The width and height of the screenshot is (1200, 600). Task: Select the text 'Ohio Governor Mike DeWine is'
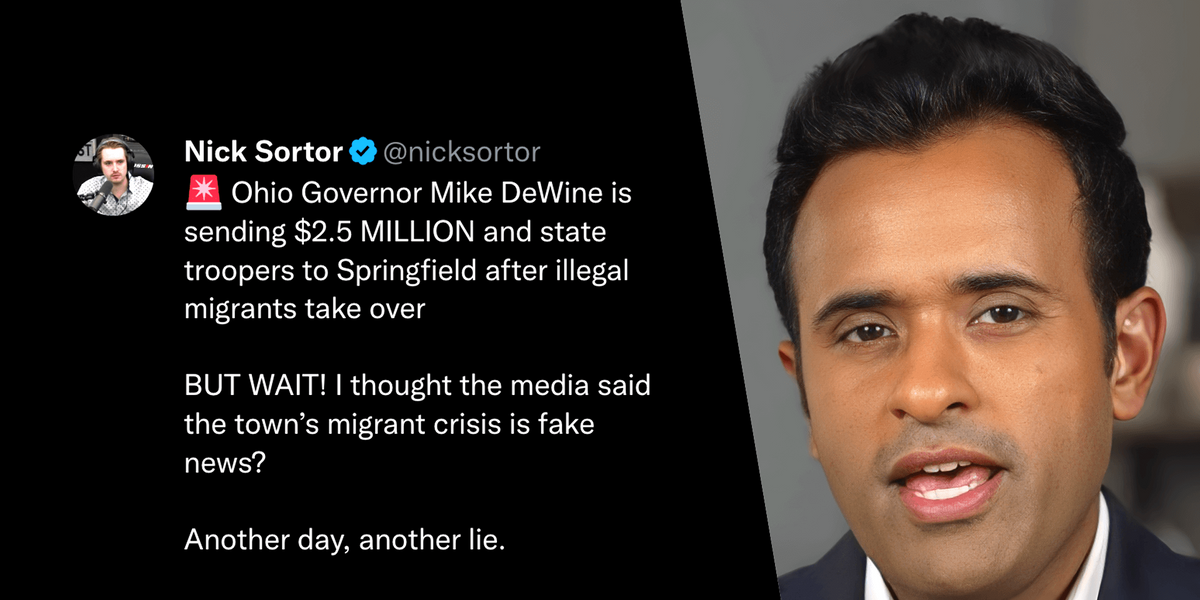coord(432,194)
